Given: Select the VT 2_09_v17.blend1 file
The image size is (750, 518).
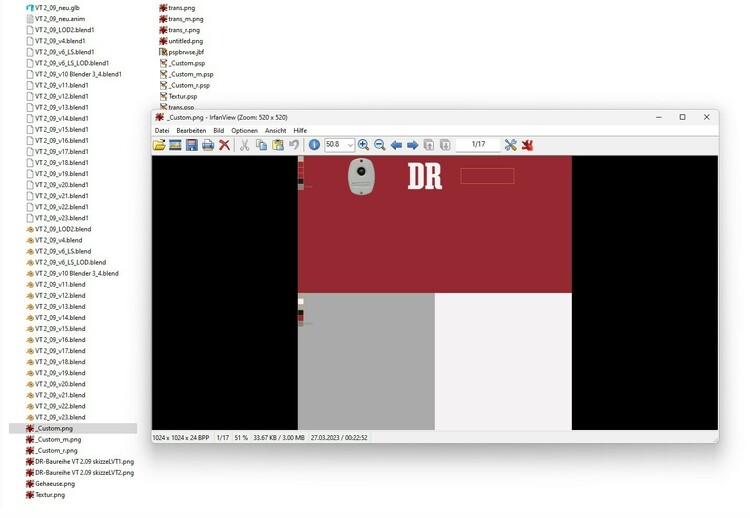Looking at the screenshot, I should pyautogui.click(x=61, y=152).
